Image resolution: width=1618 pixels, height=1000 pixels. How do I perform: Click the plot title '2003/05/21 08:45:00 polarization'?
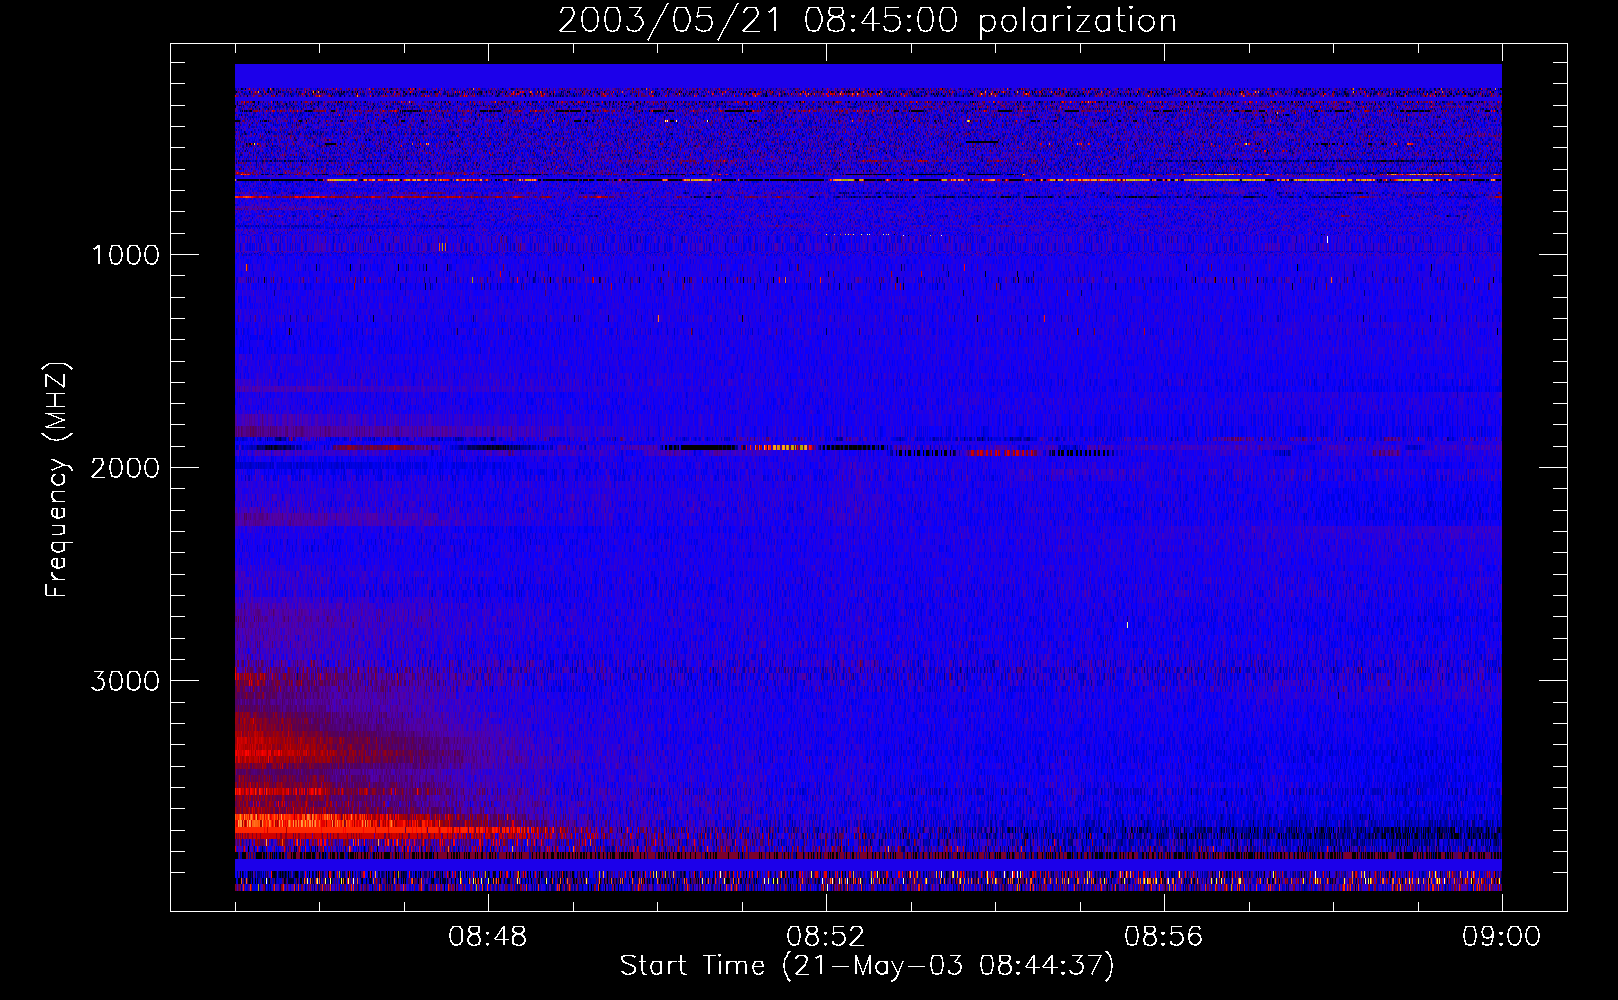click(867, 21)
